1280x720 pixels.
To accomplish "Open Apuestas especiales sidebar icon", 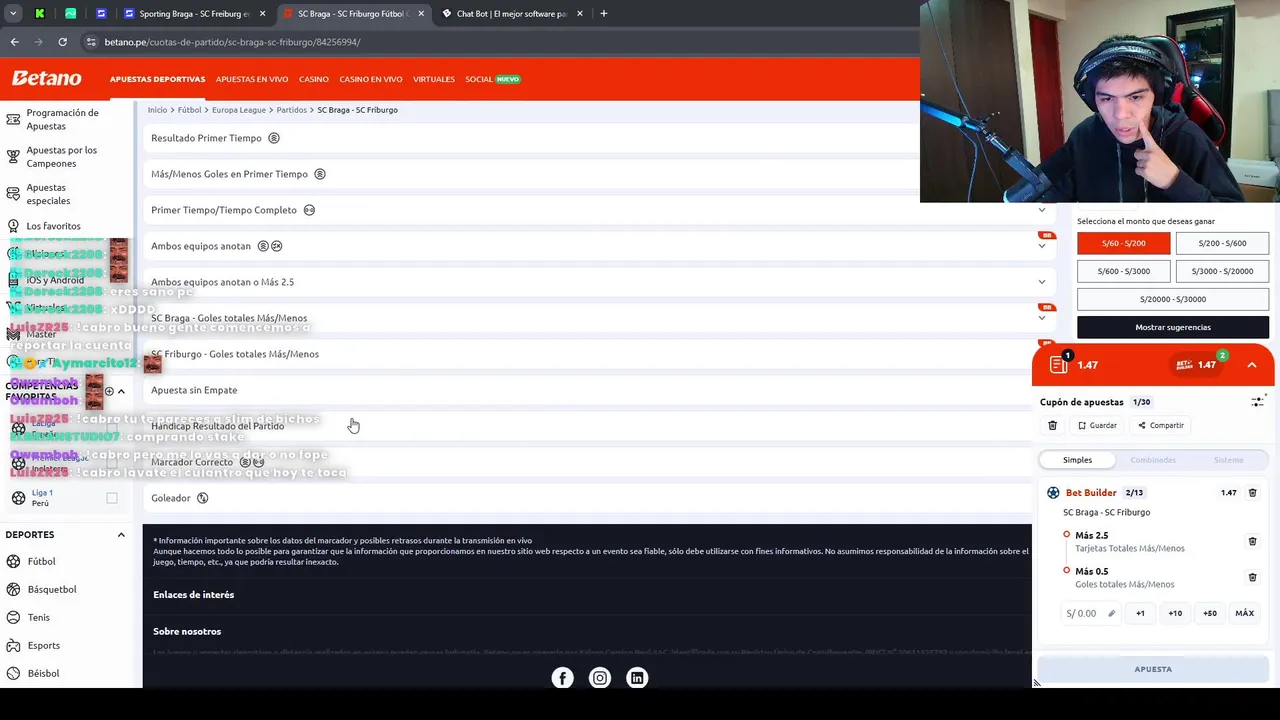I will click(x=13, y=194).
